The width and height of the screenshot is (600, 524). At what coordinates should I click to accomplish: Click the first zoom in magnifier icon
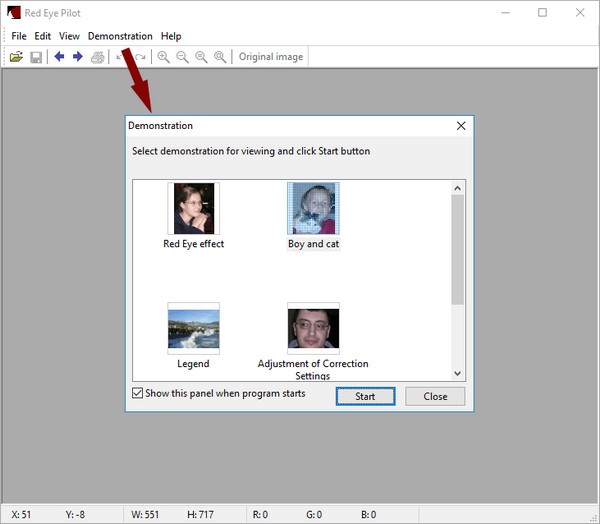pos(163,57)
